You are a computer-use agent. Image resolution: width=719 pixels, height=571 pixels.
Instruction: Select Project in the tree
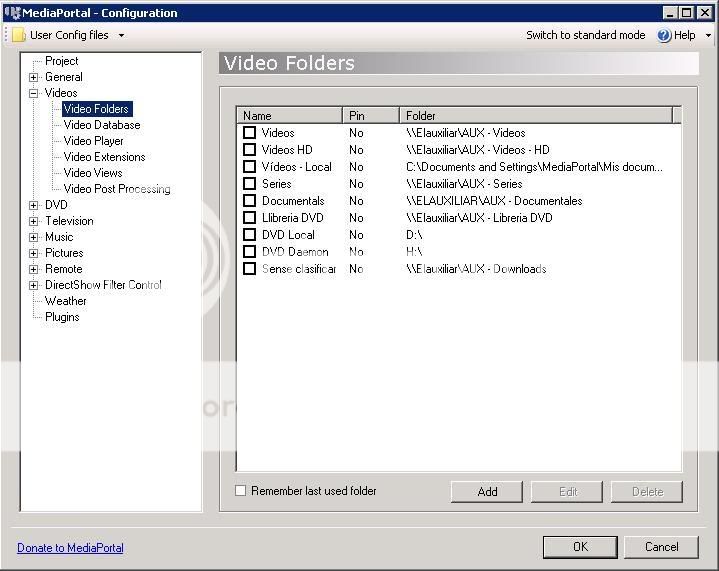[x=61, y=61]
